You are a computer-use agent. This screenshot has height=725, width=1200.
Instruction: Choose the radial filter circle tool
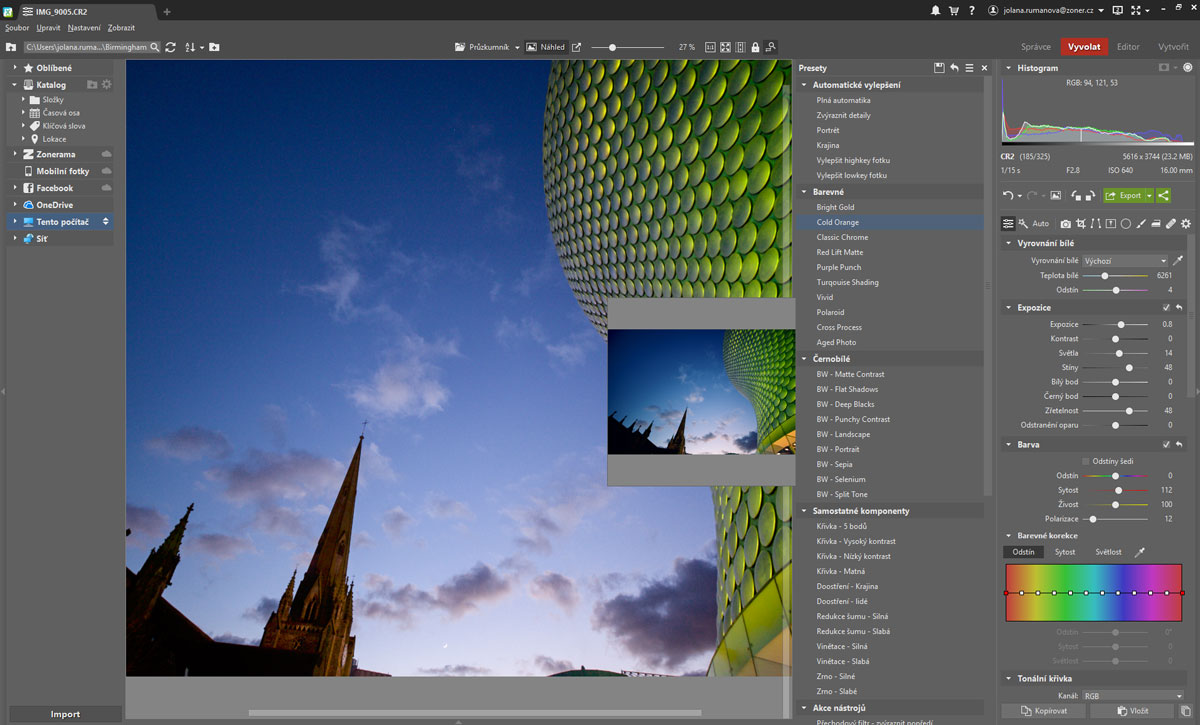[x=1125, y=224]
